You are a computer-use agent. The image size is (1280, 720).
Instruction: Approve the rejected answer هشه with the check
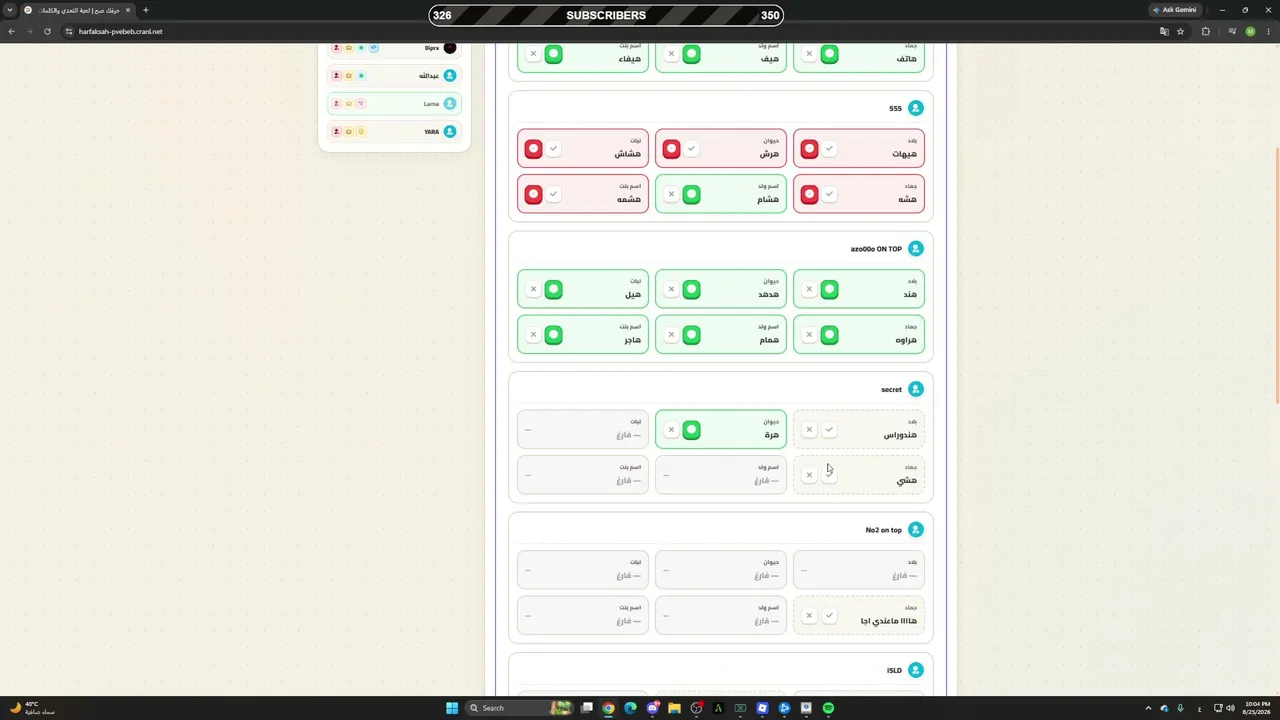829,194
